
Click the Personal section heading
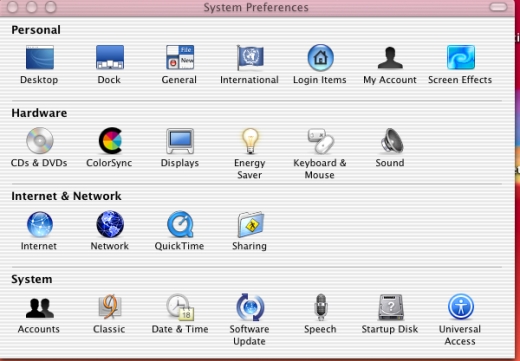(36, 30)
